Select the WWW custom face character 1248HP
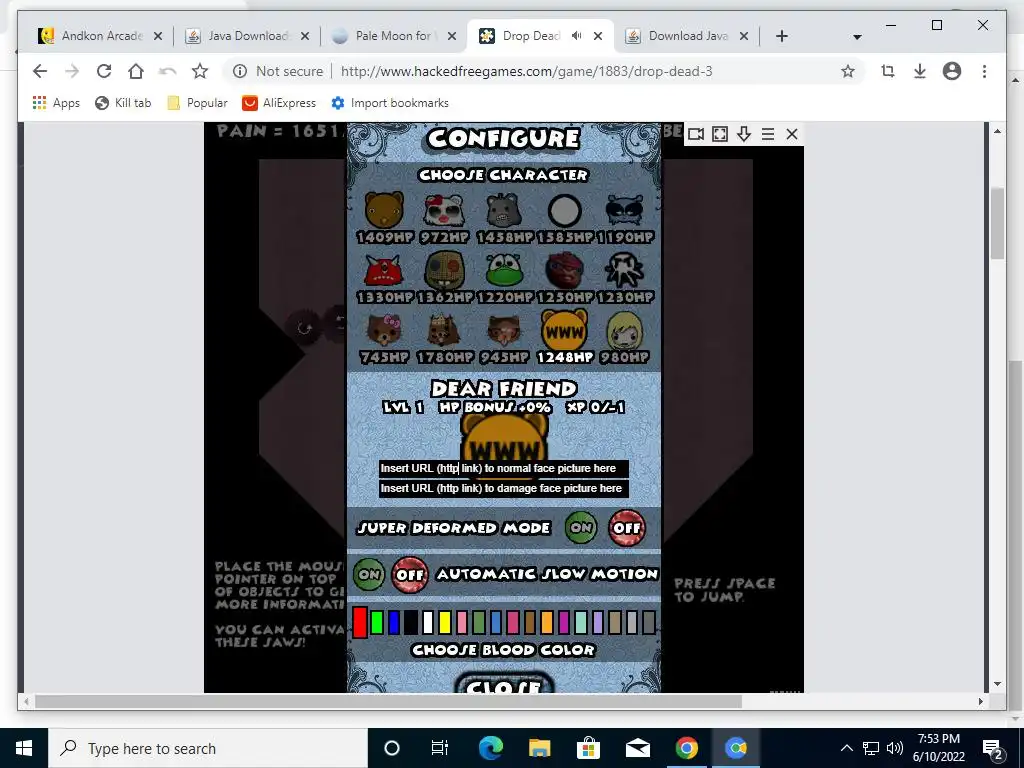The height and width of the screenshot is (768, 1024). coord(565,330)
